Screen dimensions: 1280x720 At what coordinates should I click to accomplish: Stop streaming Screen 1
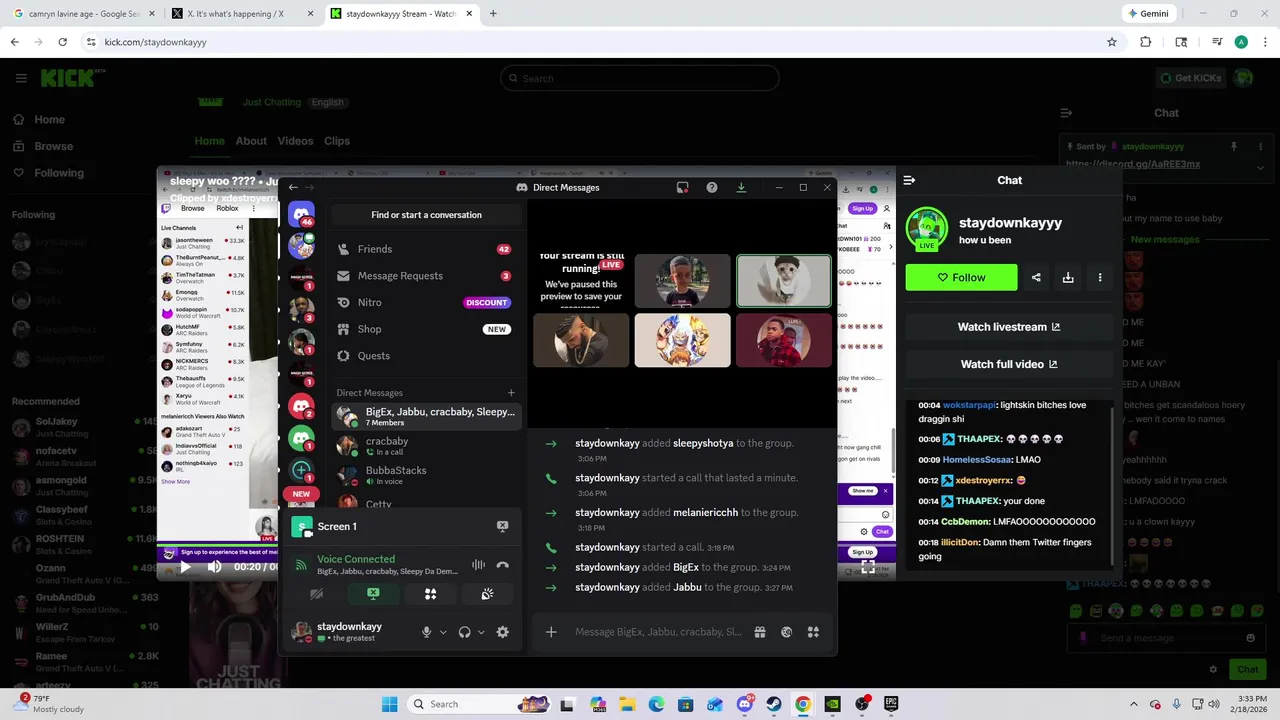(x=502, y=526)
